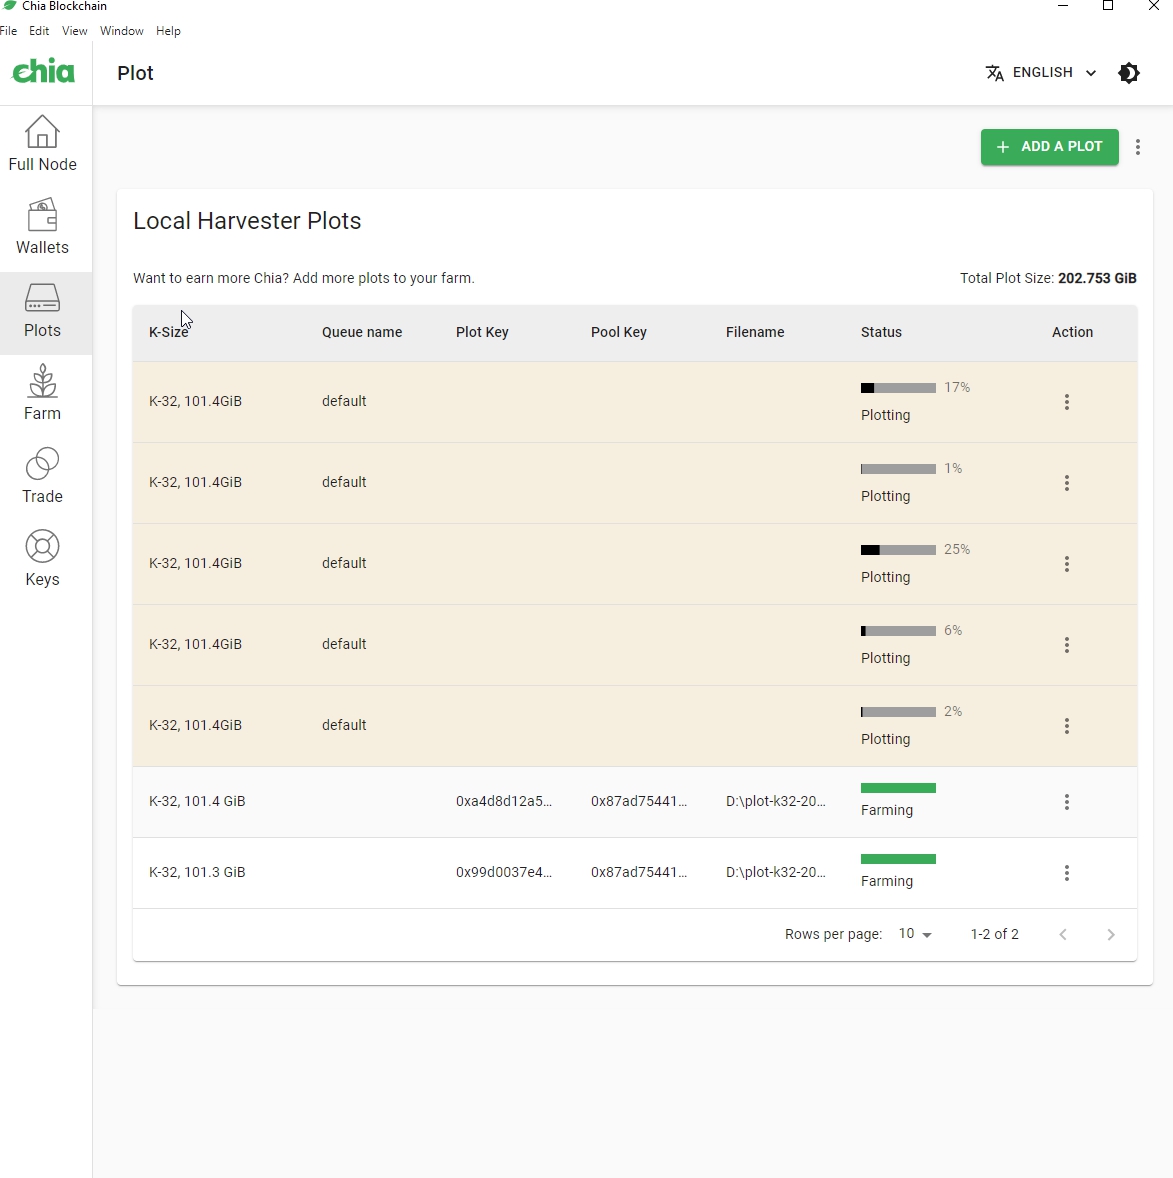The height and width of the screenshot is (1178, 1173).
Task: Click the K-Size column header
Action: point(168,332)
